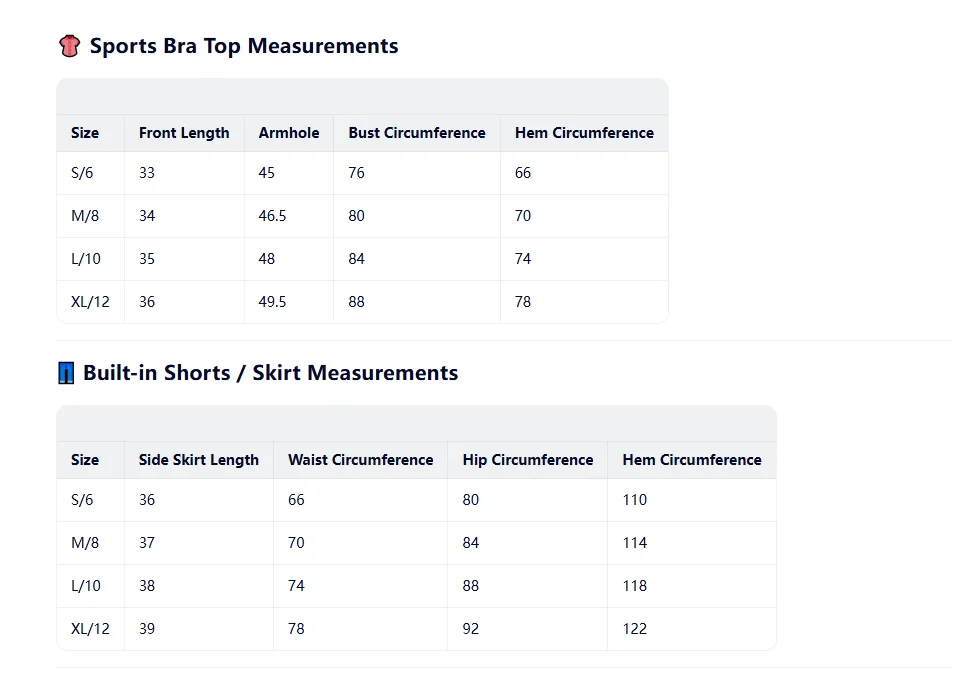
Task: Click the Waist Circumference column header
Action: tap(361, 460)
